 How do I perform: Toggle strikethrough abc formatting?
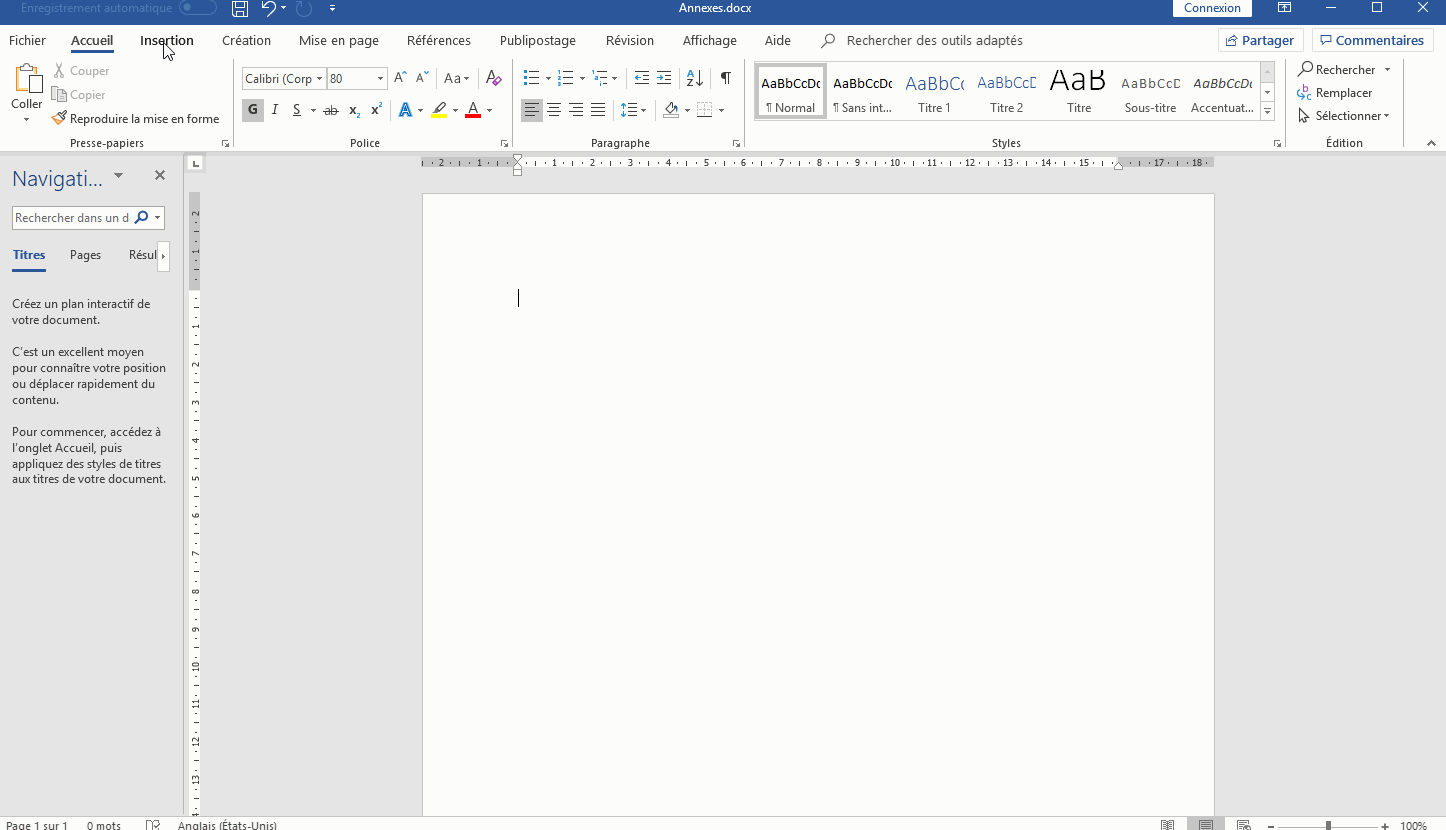pyautogui.click(x=332, y=110)
